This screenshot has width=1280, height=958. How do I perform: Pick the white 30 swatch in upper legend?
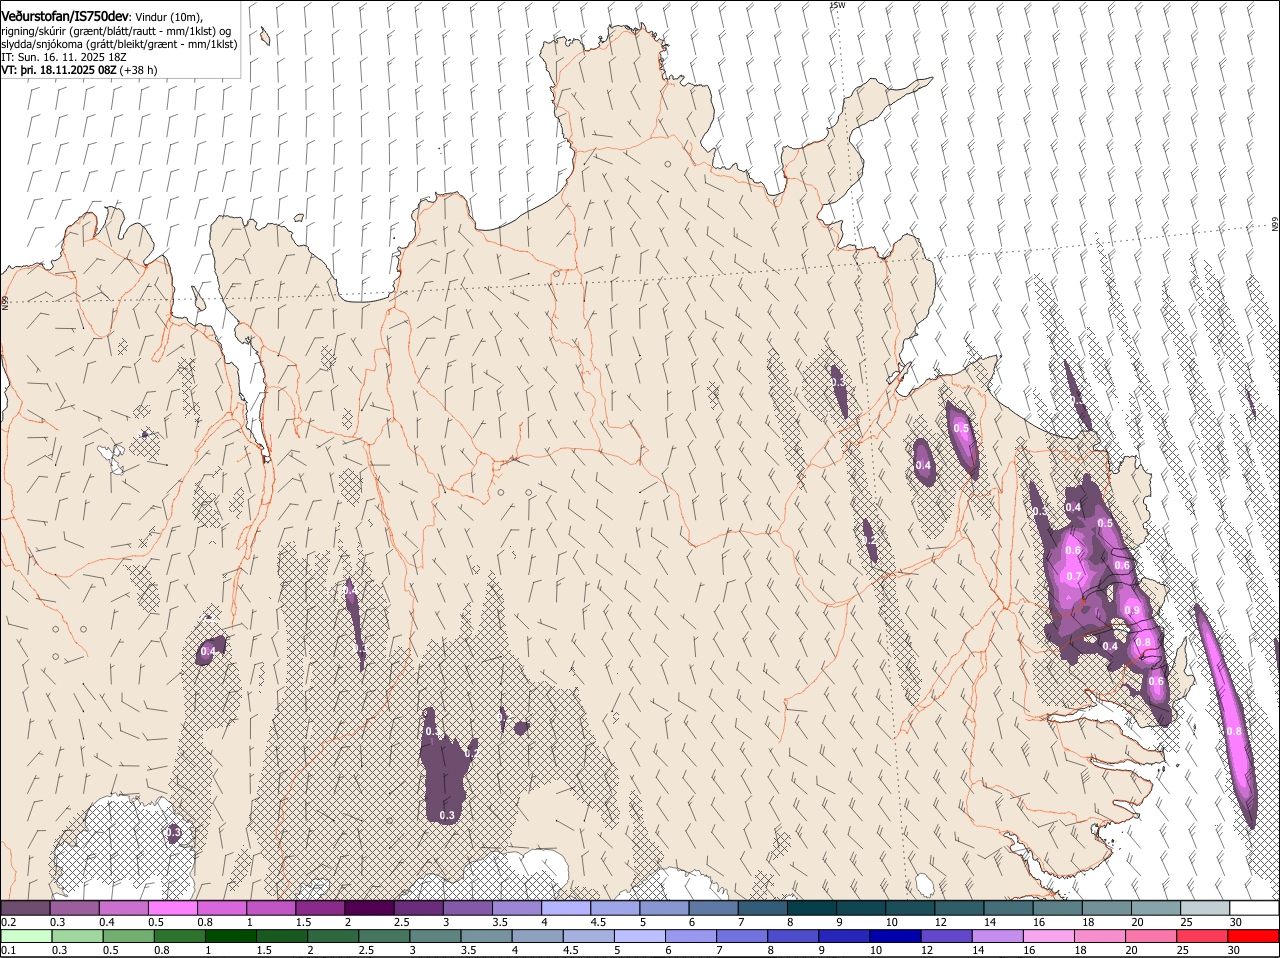click(x=1254, y=908)
